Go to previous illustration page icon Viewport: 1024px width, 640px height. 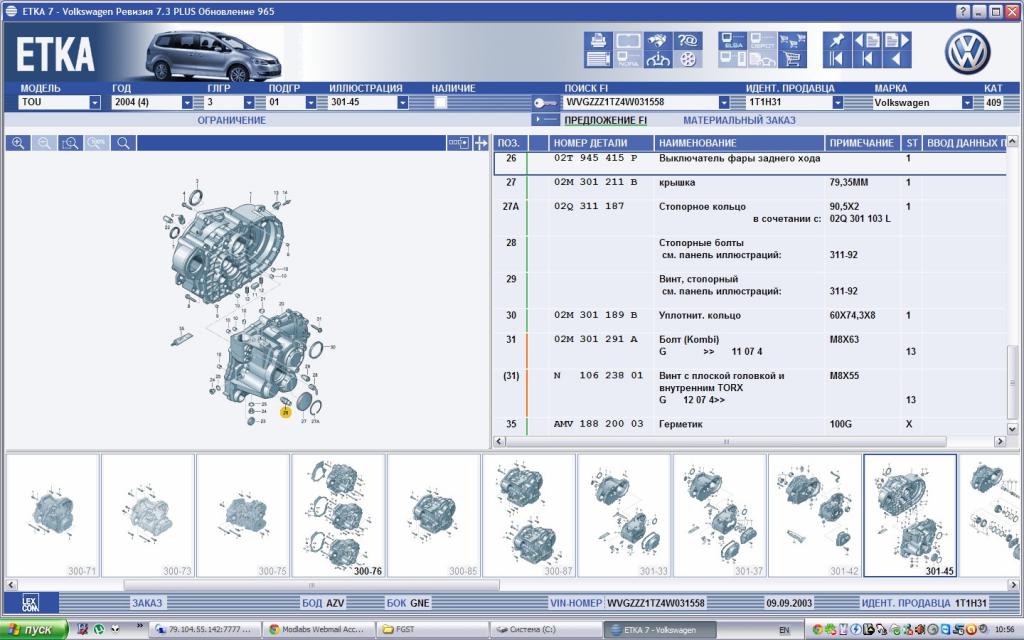(867, 40)
